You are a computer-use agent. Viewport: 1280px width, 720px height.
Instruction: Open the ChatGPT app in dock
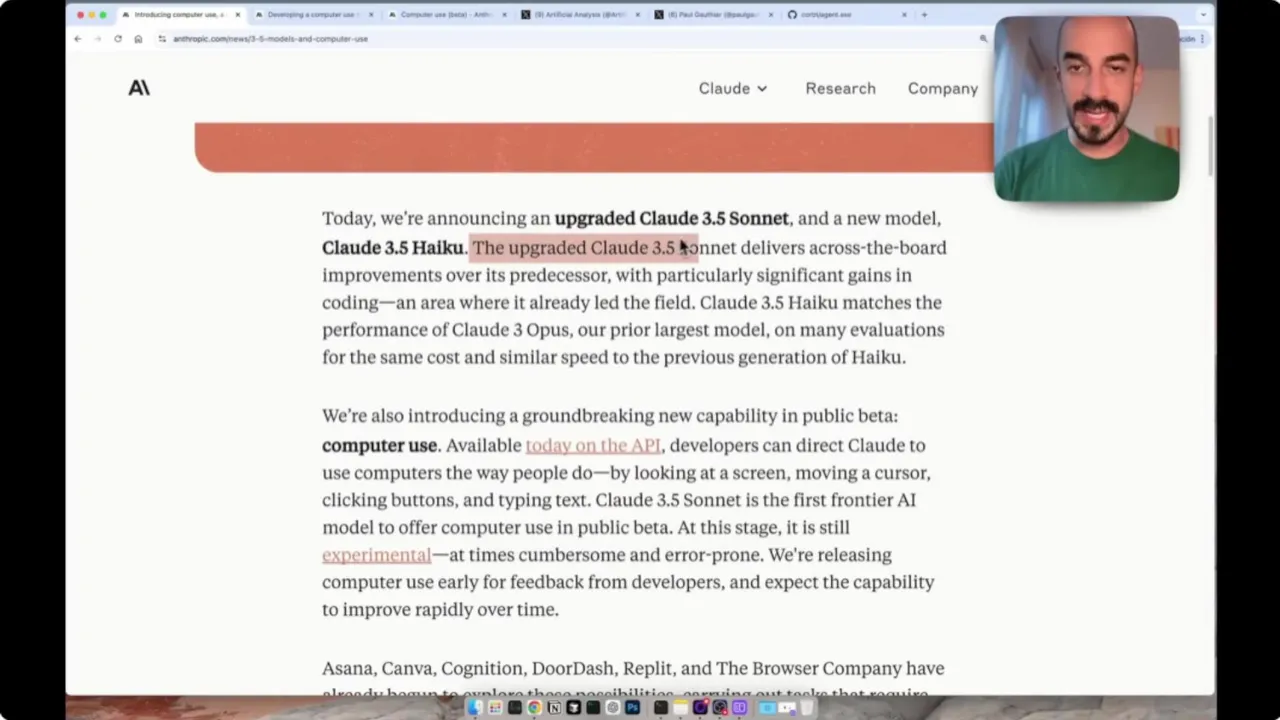612,708
